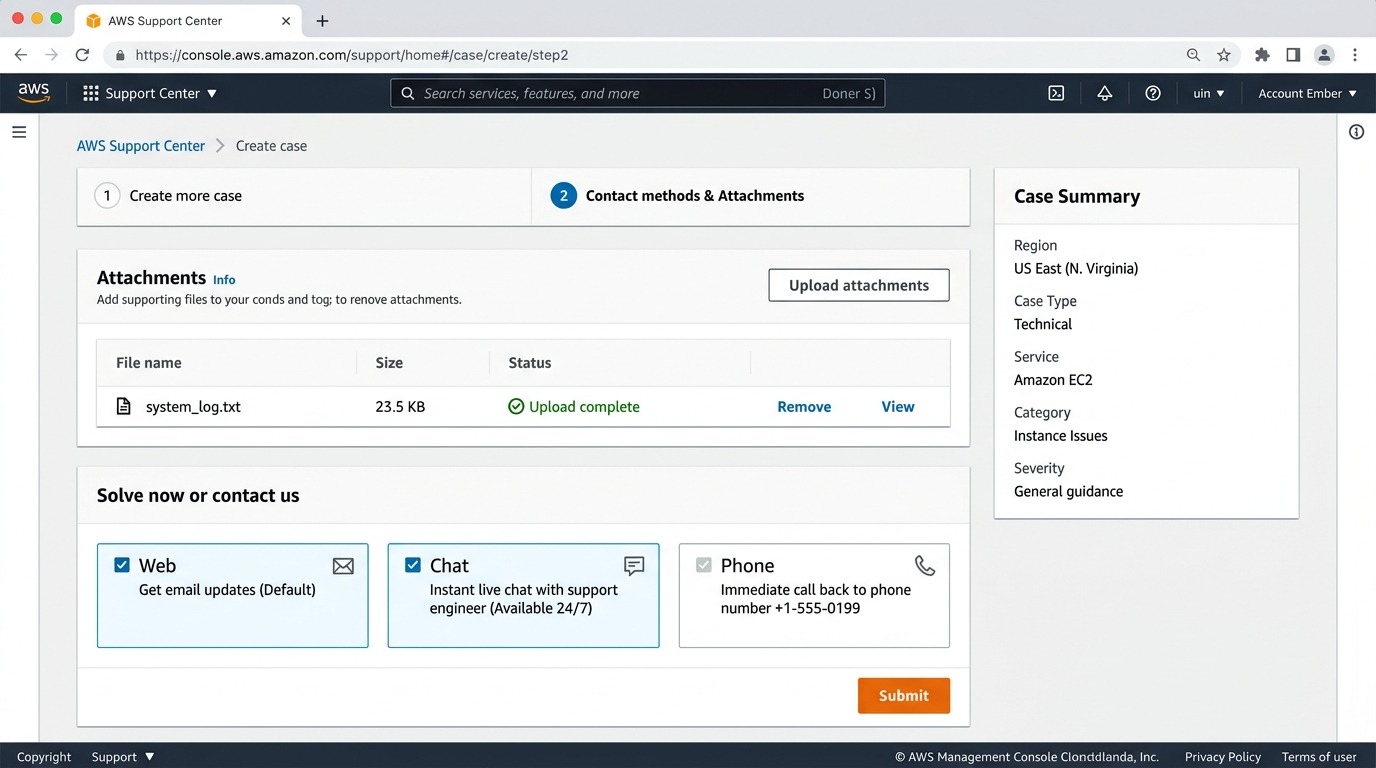This screenshot has height=768, width=1376.
Task: Open the browser three-dot menu
Action: pyautogui.click(x=1355, y=55)
